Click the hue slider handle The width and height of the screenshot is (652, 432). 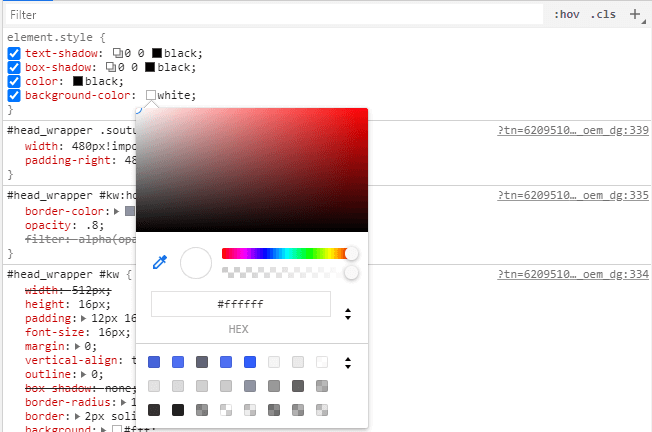[351, 254]
